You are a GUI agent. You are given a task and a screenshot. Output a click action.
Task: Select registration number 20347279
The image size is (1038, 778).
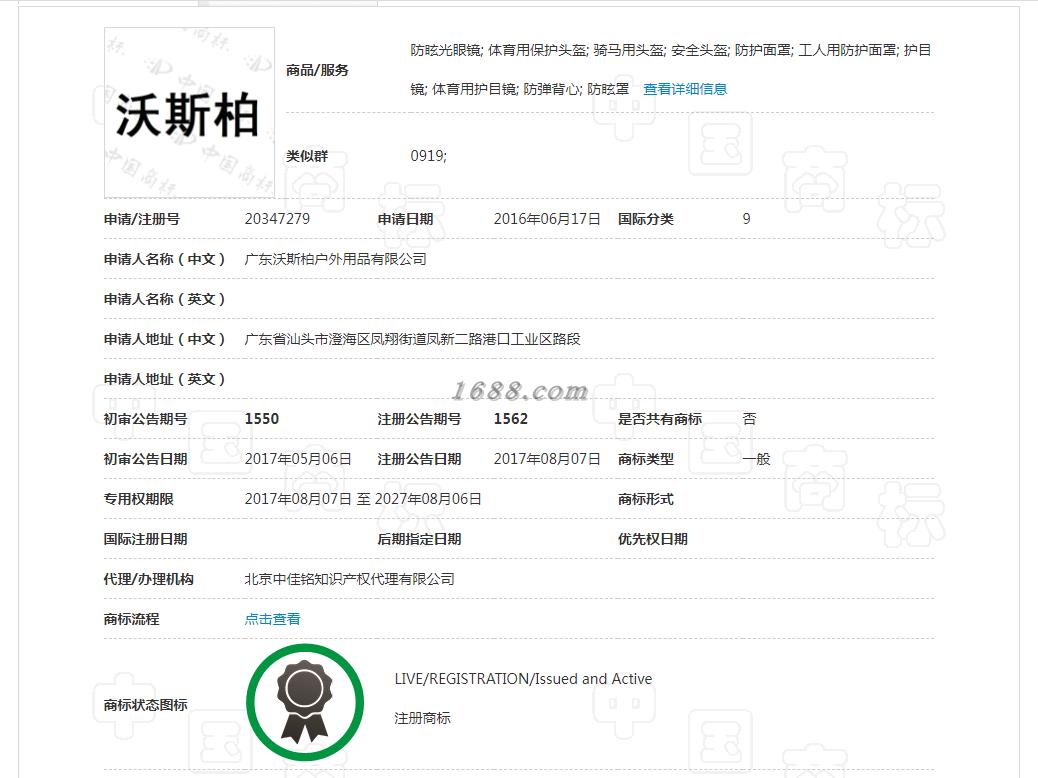pos(277,219)
